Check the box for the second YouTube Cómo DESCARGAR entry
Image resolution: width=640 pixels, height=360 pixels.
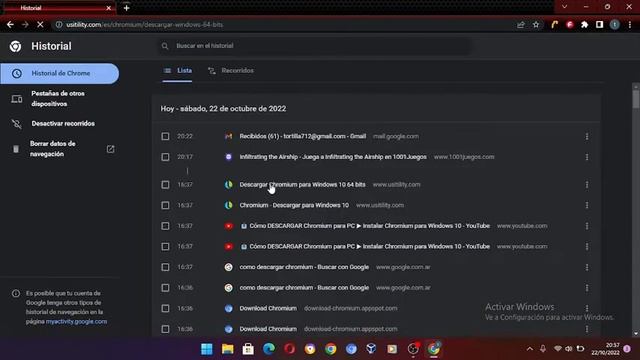[x=165, y=247]
